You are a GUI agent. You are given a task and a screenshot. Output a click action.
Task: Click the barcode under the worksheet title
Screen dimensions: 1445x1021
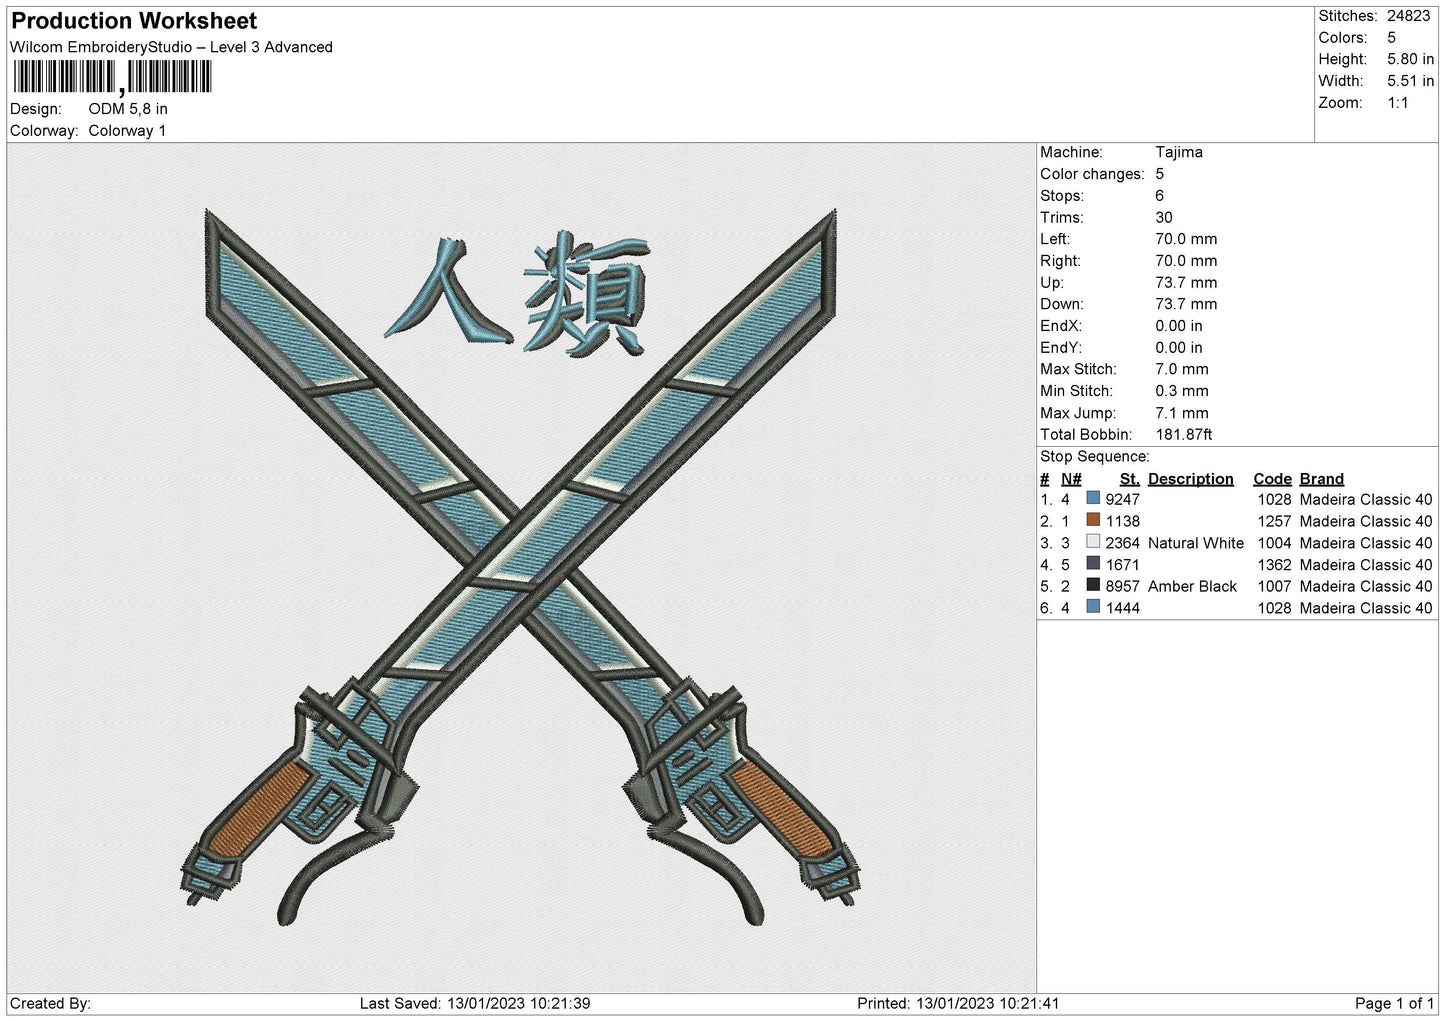tap(112, 77)
